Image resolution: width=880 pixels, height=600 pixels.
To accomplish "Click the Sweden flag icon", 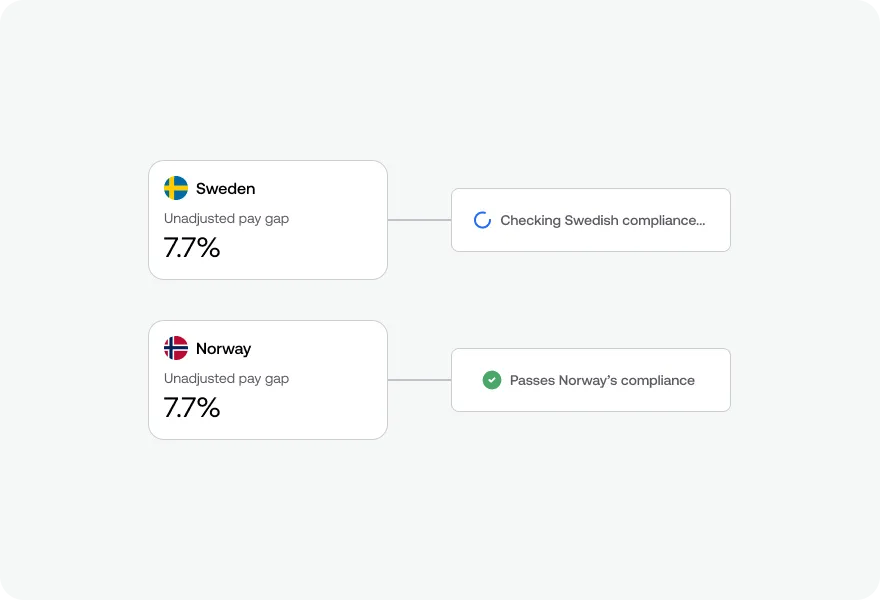I will click(176, 188).
